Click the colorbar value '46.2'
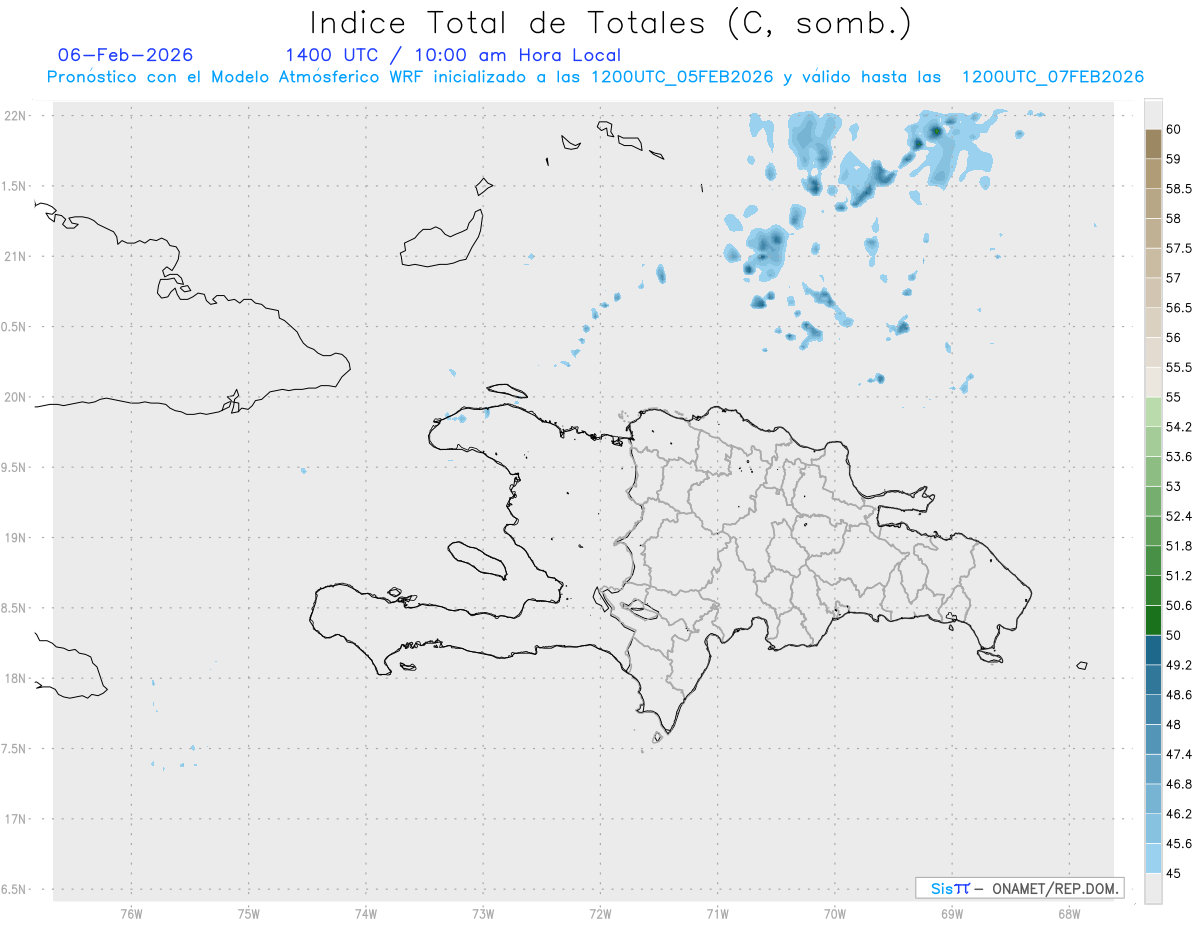Viewport: 1200px width, 927px height. tap(1179, 814)
